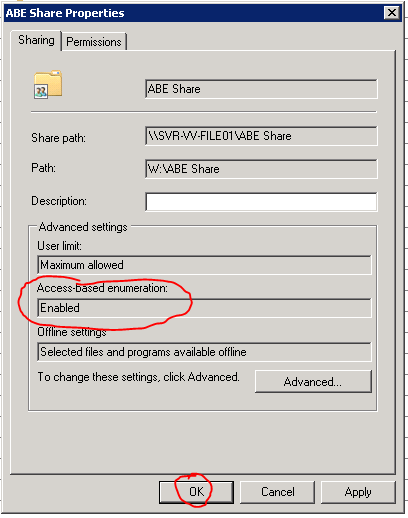Select the Sharing tab
The width and height of the screenshot is (408, 518).
coord(36,40)
